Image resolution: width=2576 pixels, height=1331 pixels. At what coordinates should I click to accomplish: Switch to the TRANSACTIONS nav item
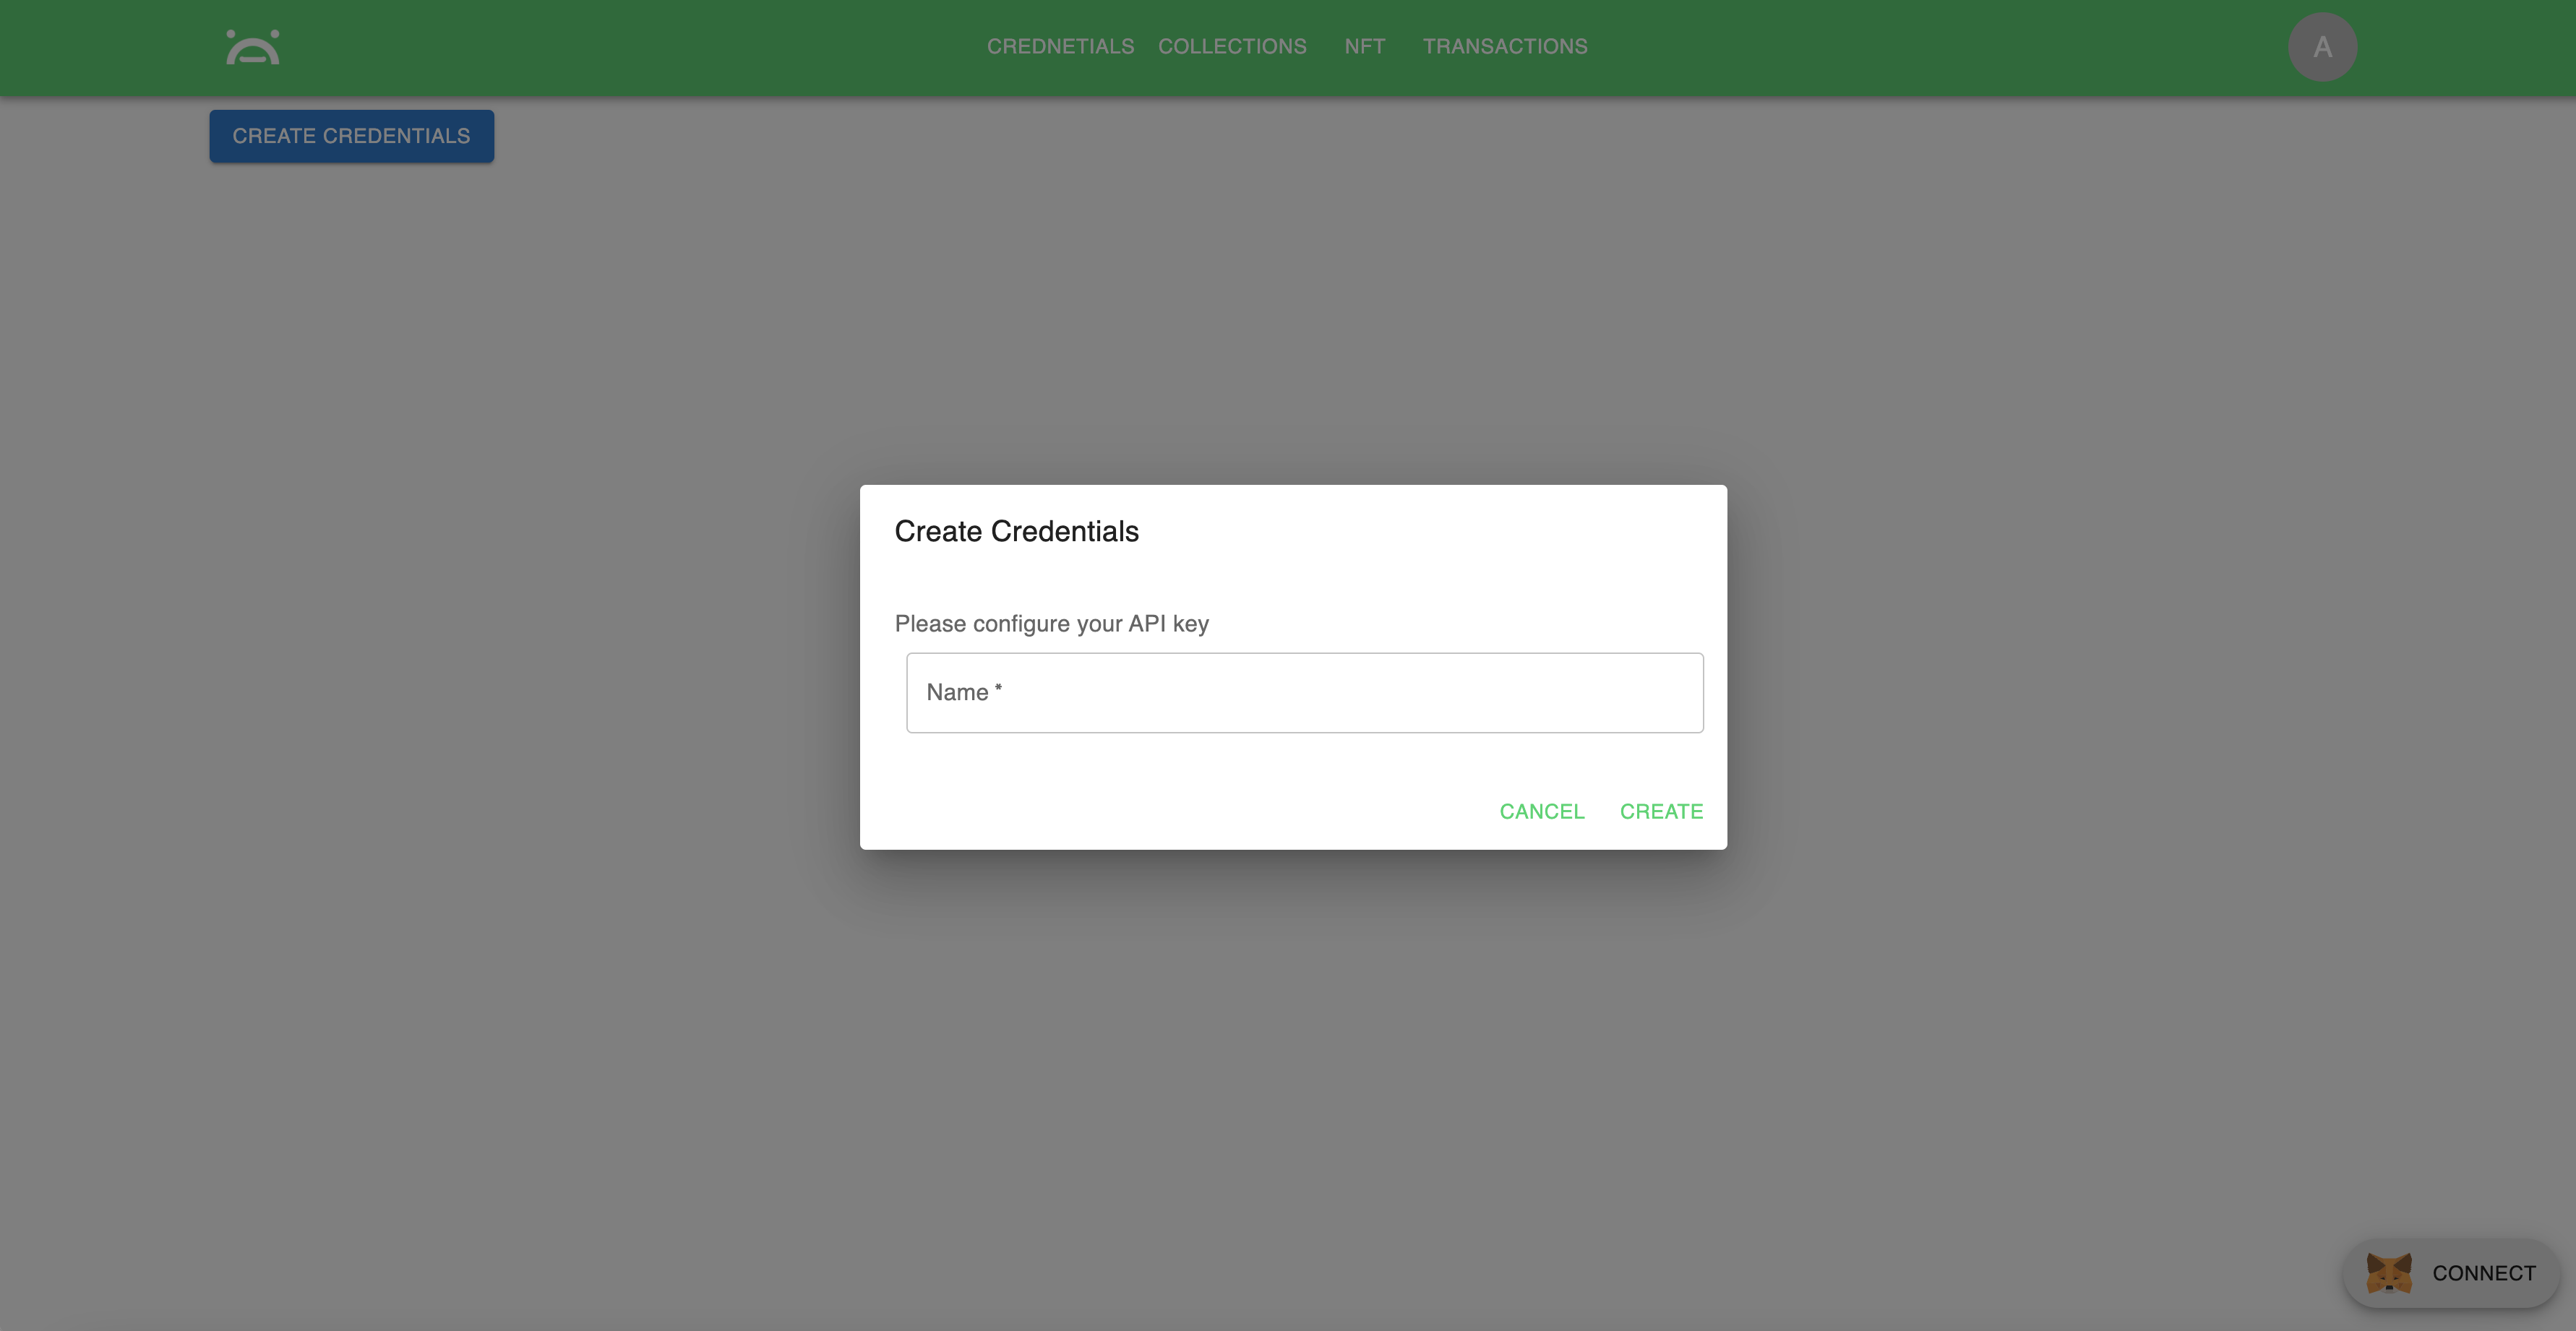pos(1505,47)
